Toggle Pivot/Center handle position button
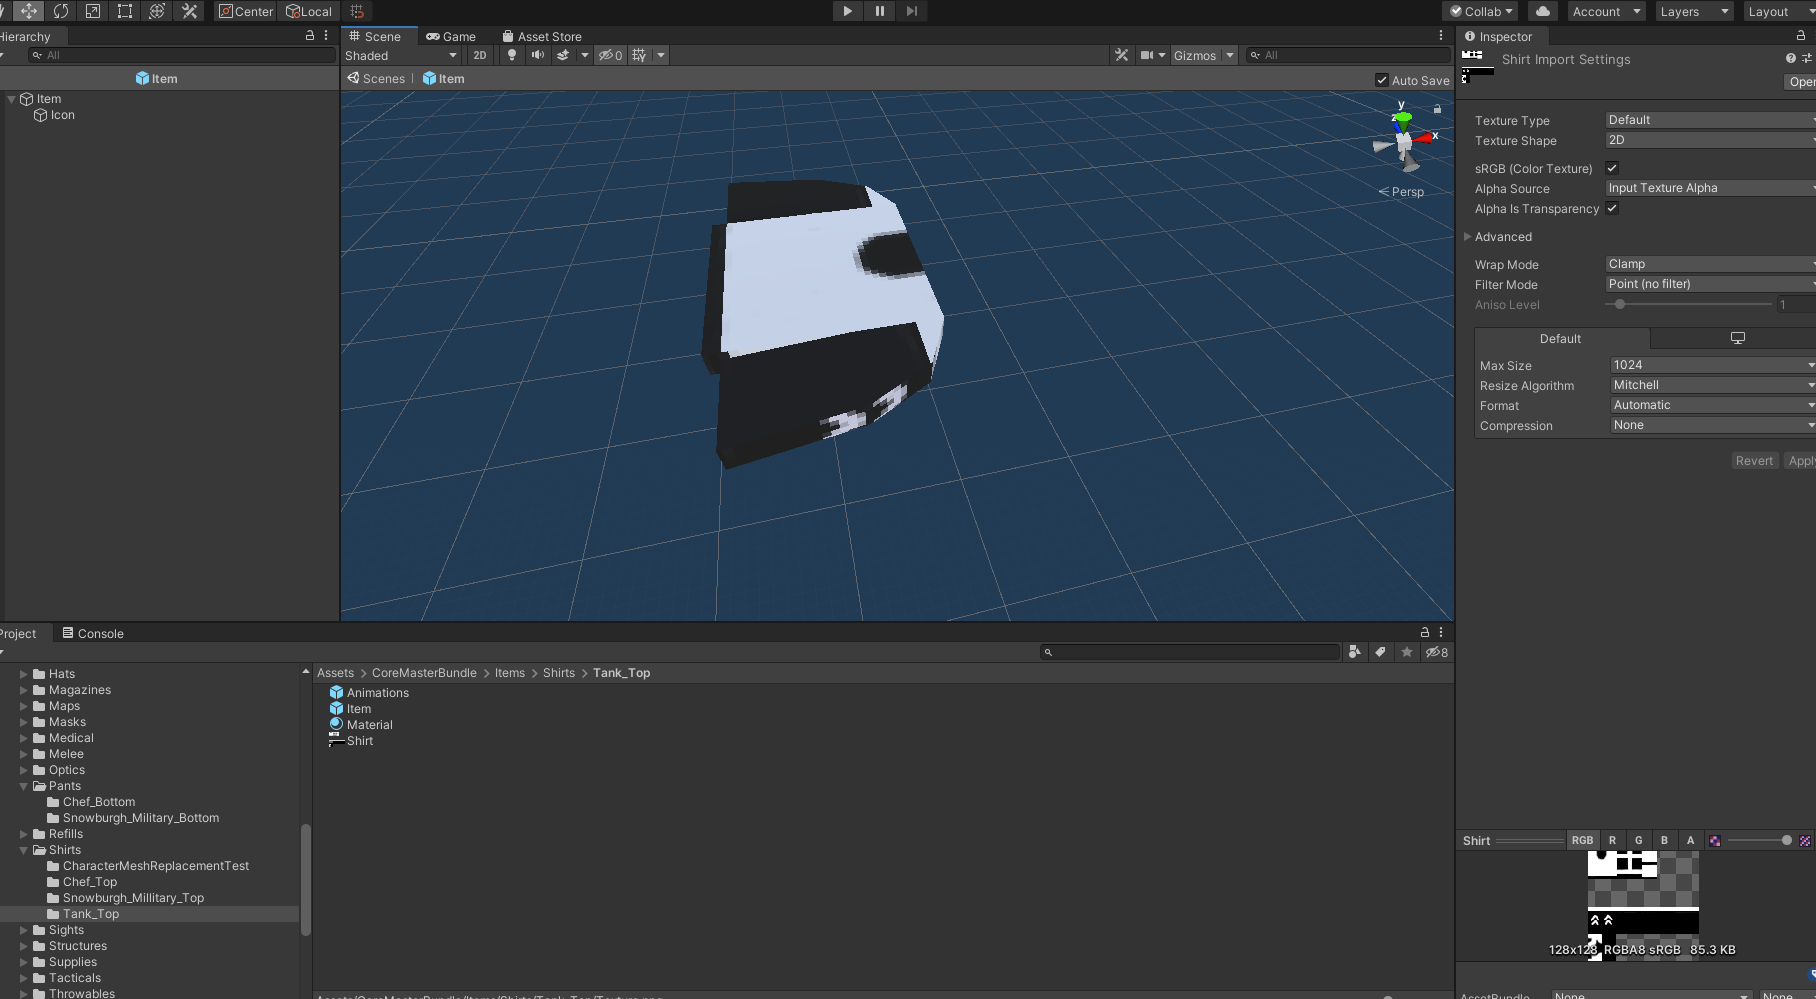 (x=246, y=11)
